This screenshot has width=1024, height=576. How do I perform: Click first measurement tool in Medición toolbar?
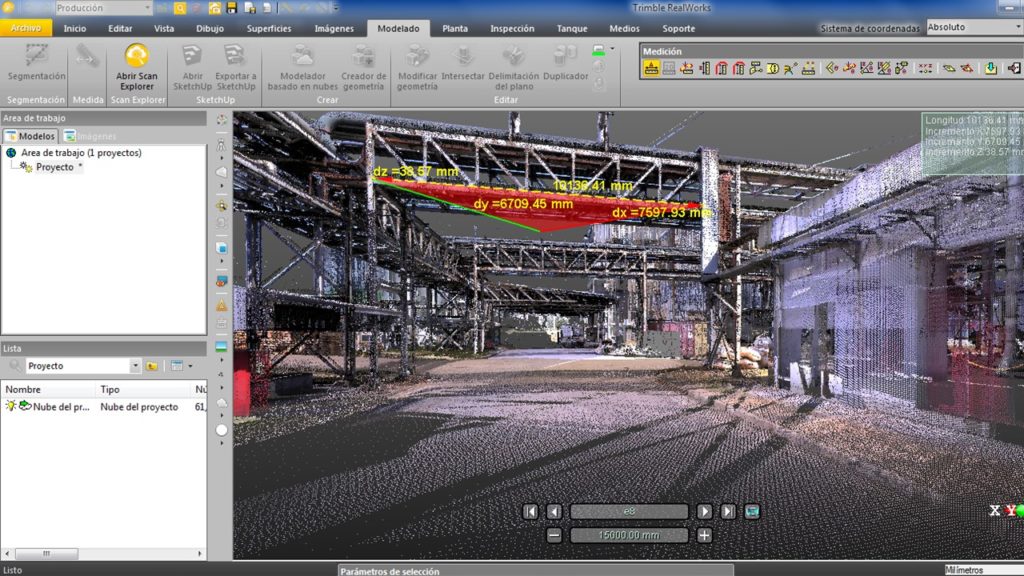(x=651, y=68)
